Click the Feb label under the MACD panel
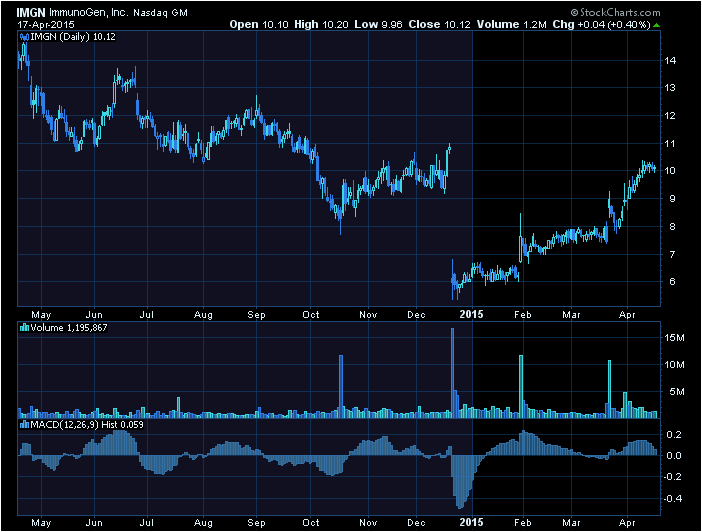Image resolution: width=702 pixels, height=532 pixels. [523, 523]
